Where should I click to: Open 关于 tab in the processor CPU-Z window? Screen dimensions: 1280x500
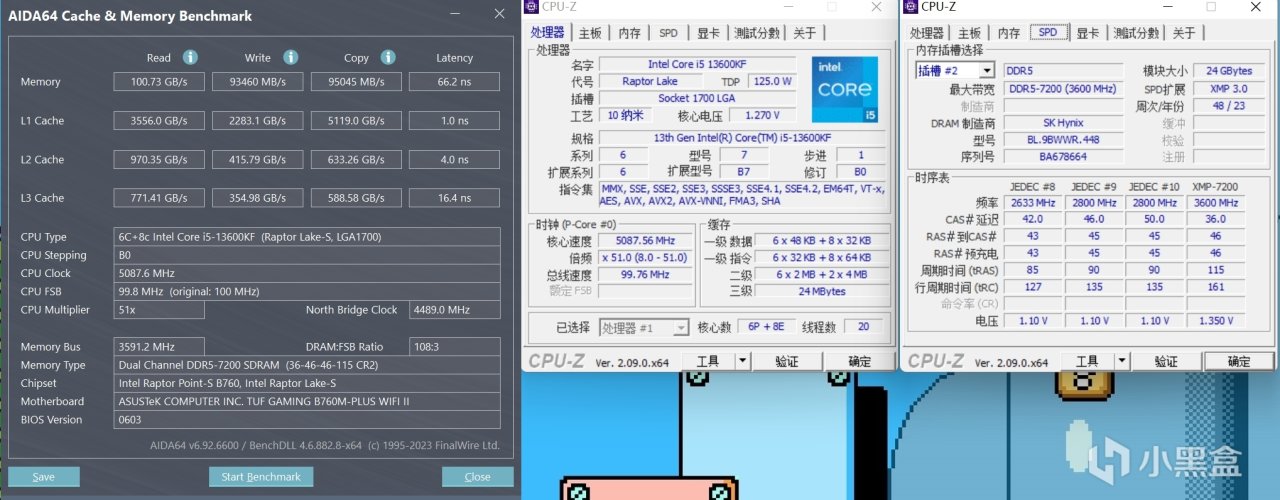click(x=804, y=33)
